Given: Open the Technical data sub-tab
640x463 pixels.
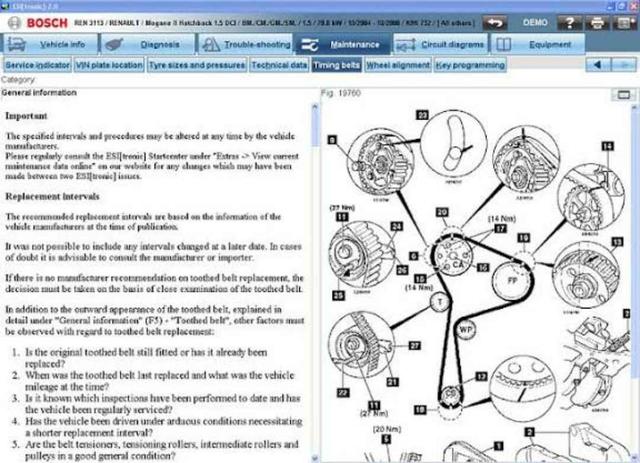Looking at the screenshot, I should coord(279,65).
